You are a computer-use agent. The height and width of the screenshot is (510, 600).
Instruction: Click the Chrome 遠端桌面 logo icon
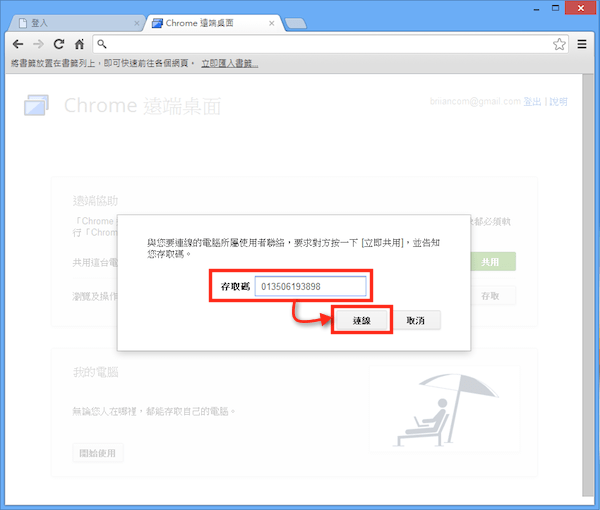(37, 106)
